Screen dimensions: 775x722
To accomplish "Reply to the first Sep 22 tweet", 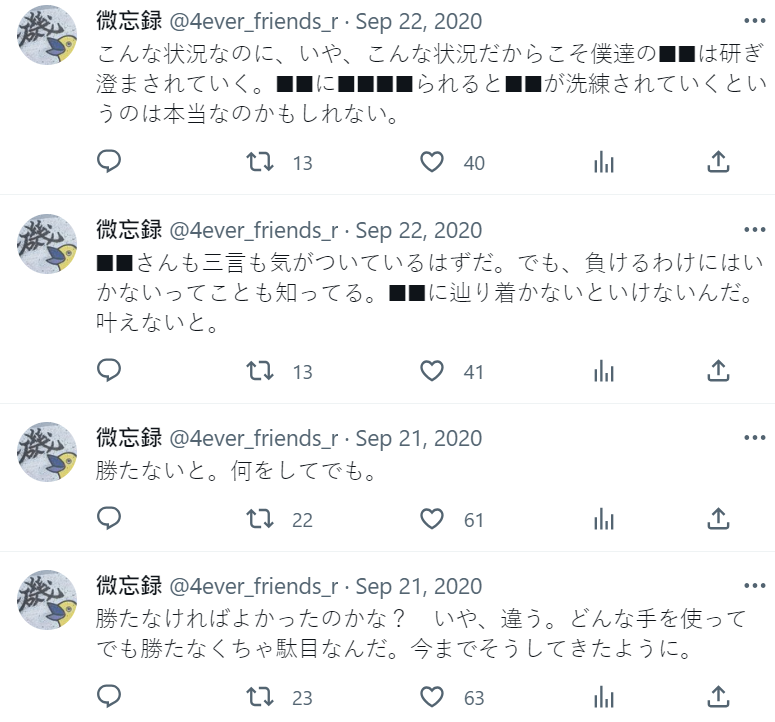I will (x=109, y=162).
